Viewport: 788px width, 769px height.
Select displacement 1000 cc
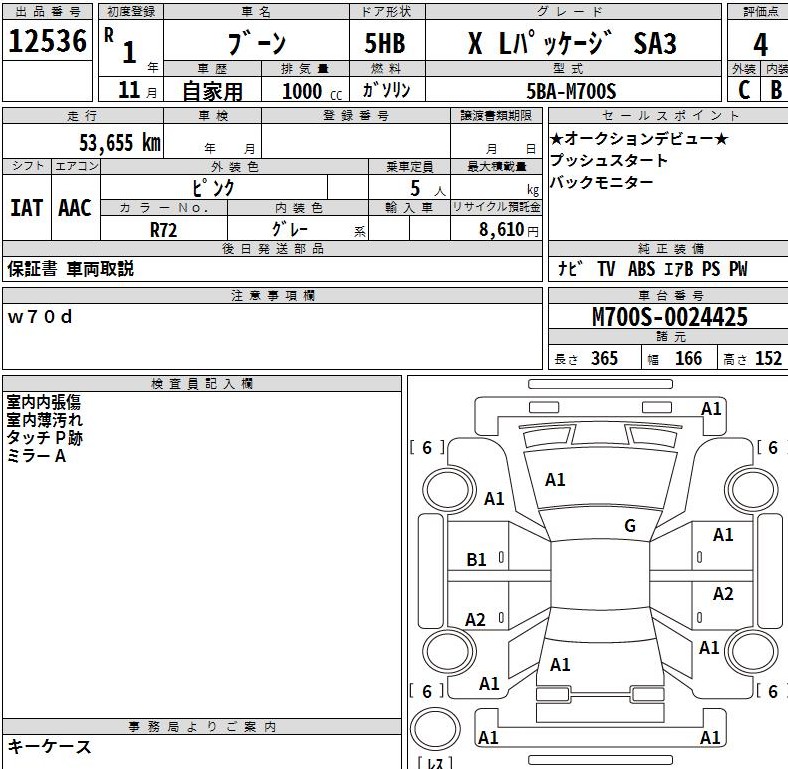[312, 91]
